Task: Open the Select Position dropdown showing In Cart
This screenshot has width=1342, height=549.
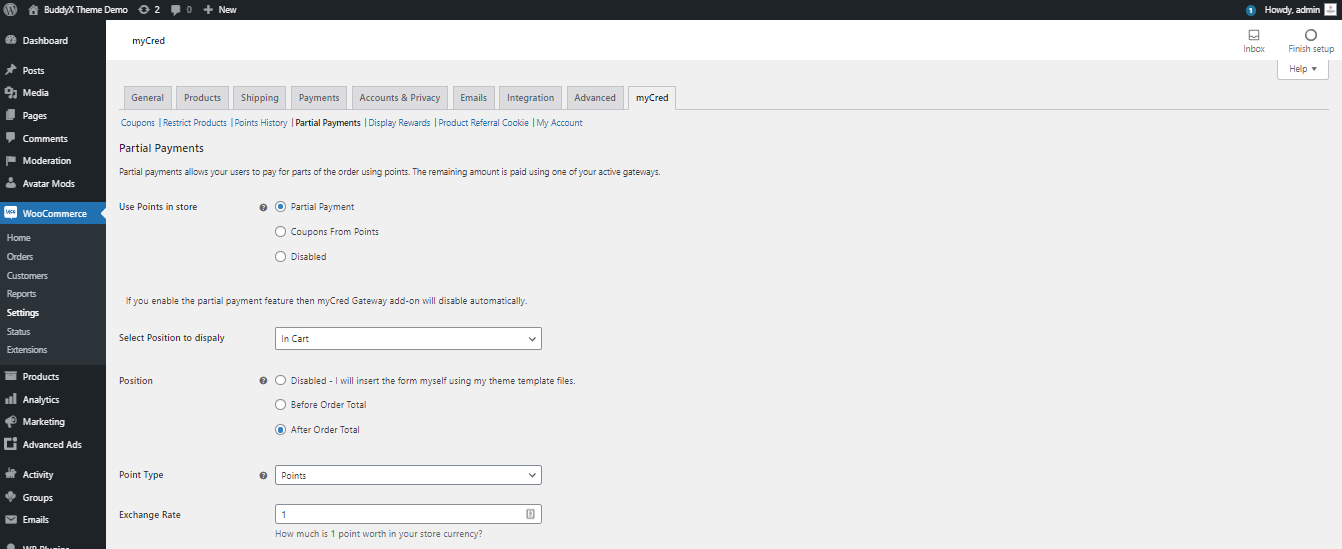Action: pyautogui.click(x=408, y=338)
